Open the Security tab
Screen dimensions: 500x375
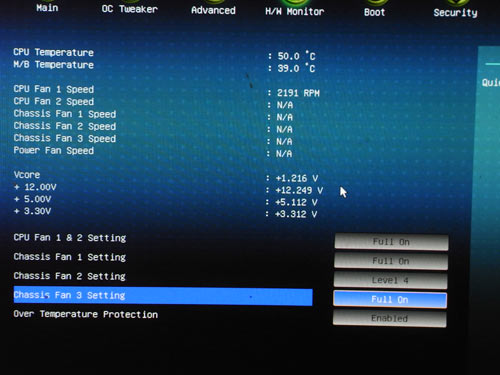pyautogui.click(x=455, y=13)
